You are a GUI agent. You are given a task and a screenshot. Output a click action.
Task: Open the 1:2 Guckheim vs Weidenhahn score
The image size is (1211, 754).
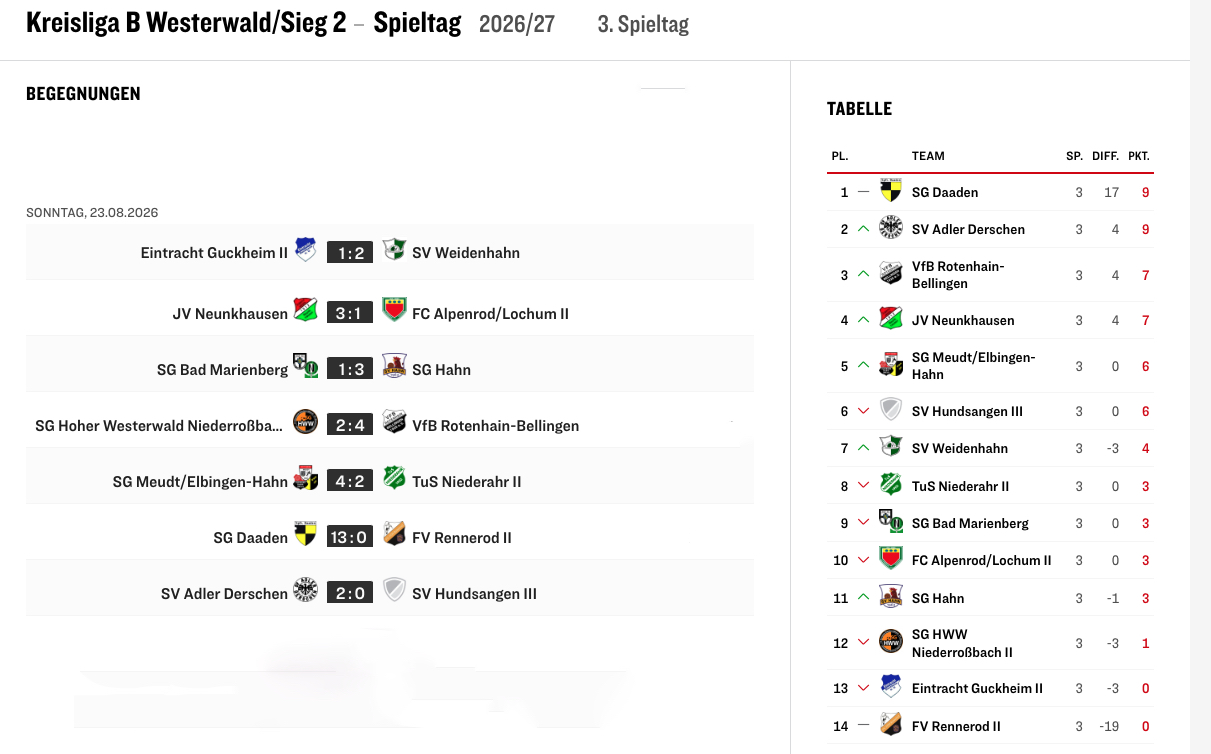(350, 253)
